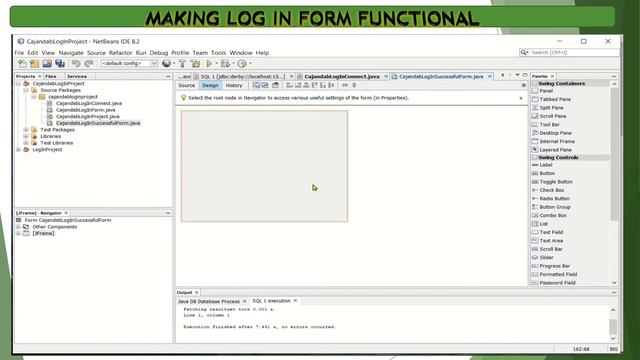Viewport: 640px width, 360px height.
Task: Click the New File toolbar icon
Action: [x=22, y=63]
